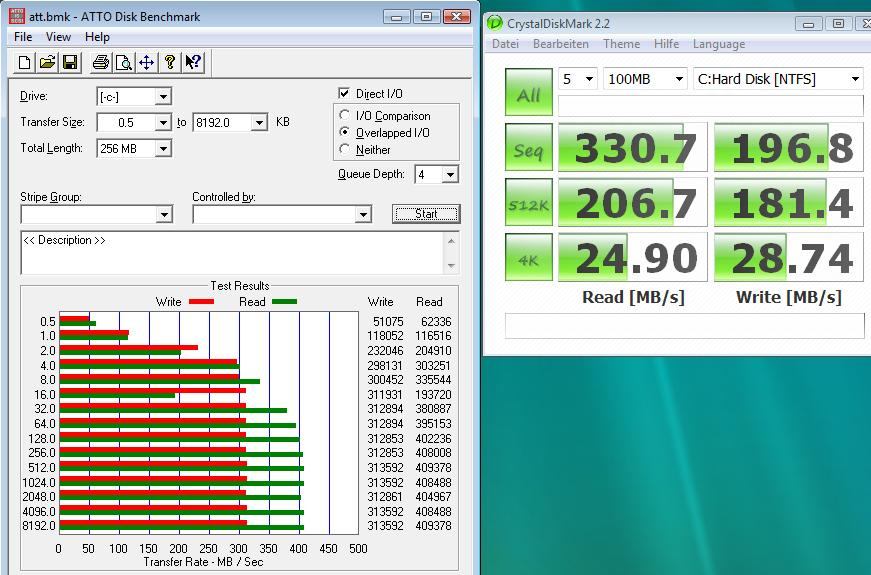The height and width of the screenshot is (575, 871).
Task: Open Theme menu in CrystalDiskMark
Action: 622,44
